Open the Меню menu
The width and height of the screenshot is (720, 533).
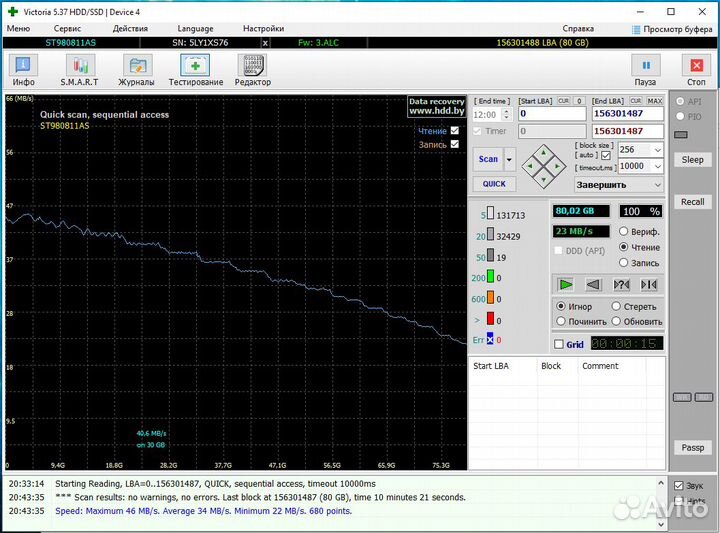(x=18, y=28)
